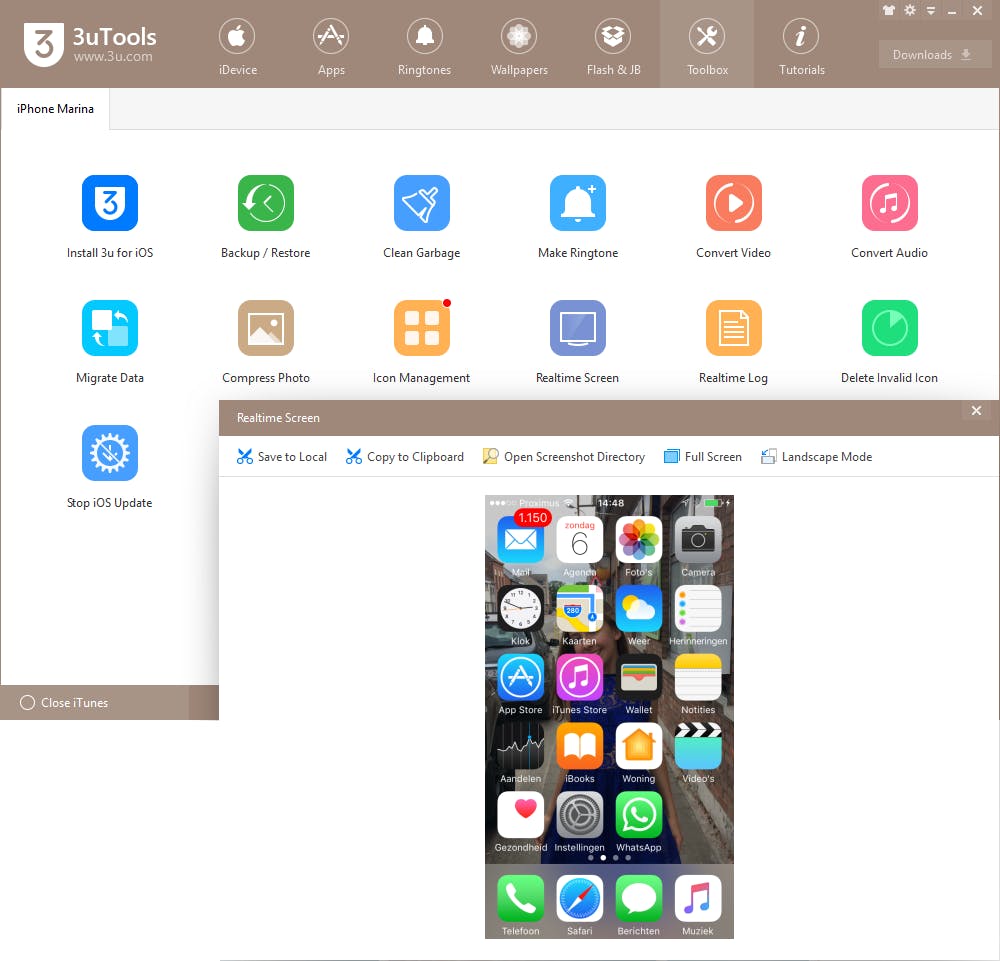The image size is (1000, 961).
Task: Open the Flash & JB section
Action: [613, 44]
